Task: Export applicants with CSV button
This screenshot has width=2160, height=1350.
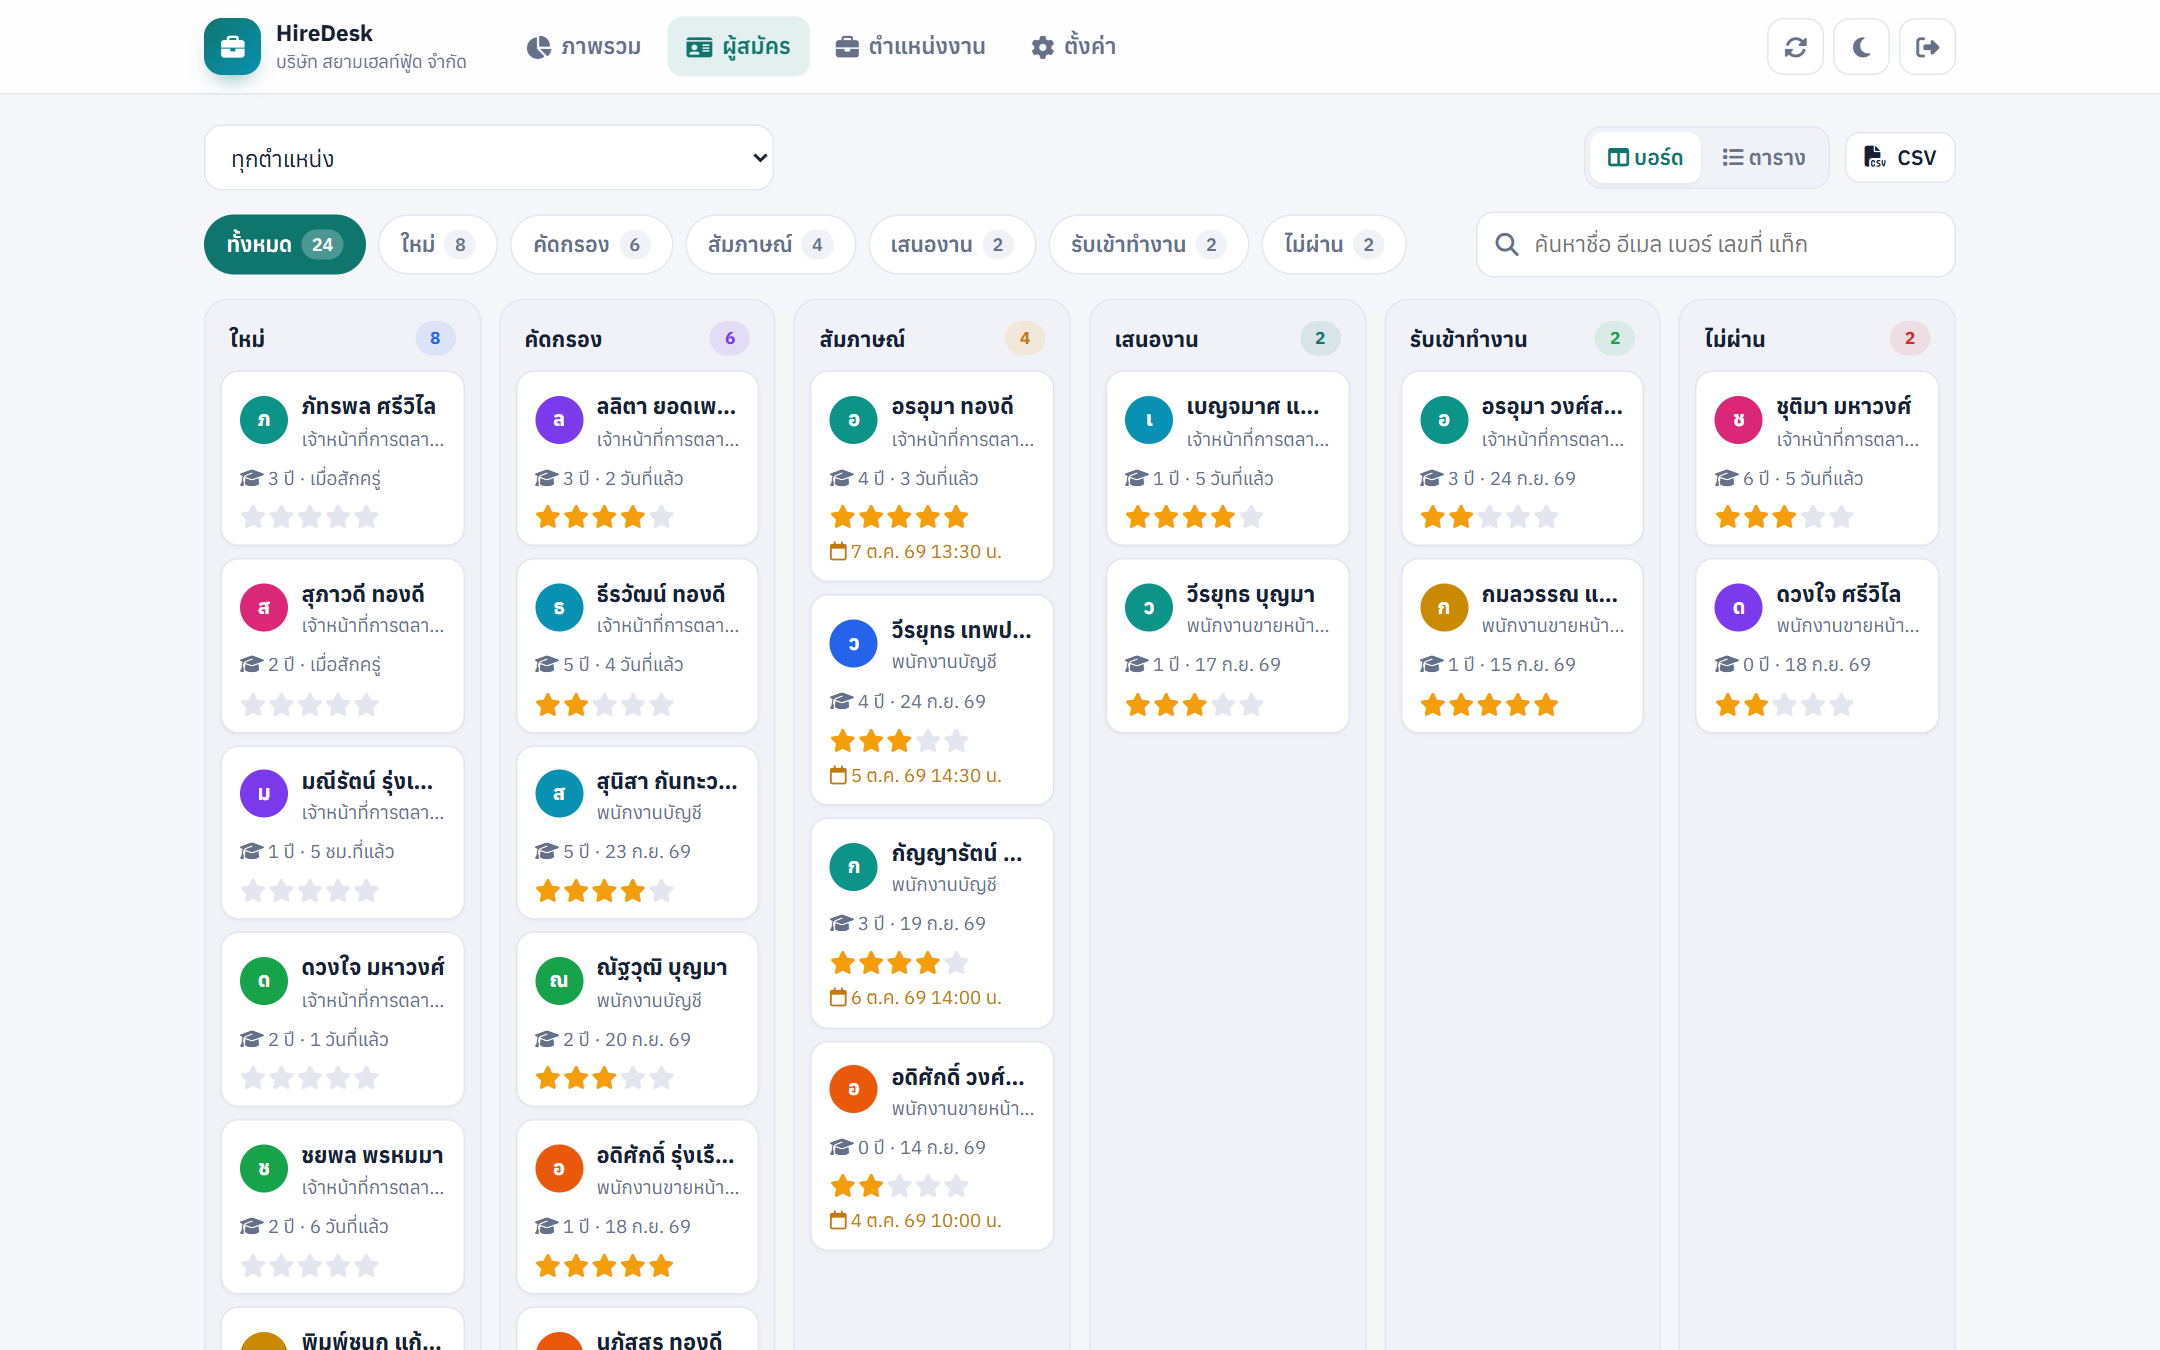Action: [1900, 158]
